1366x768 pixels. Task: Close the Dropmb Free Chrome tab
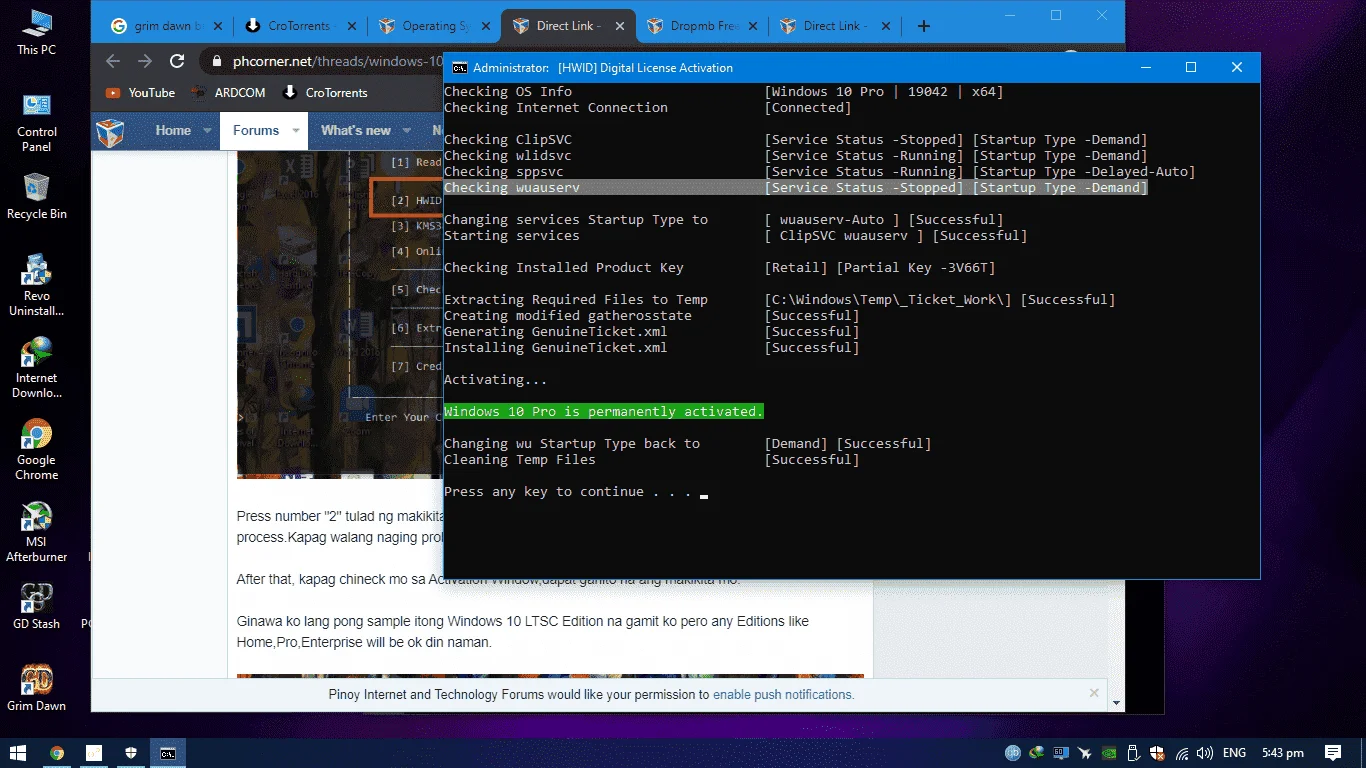point(754,26)
